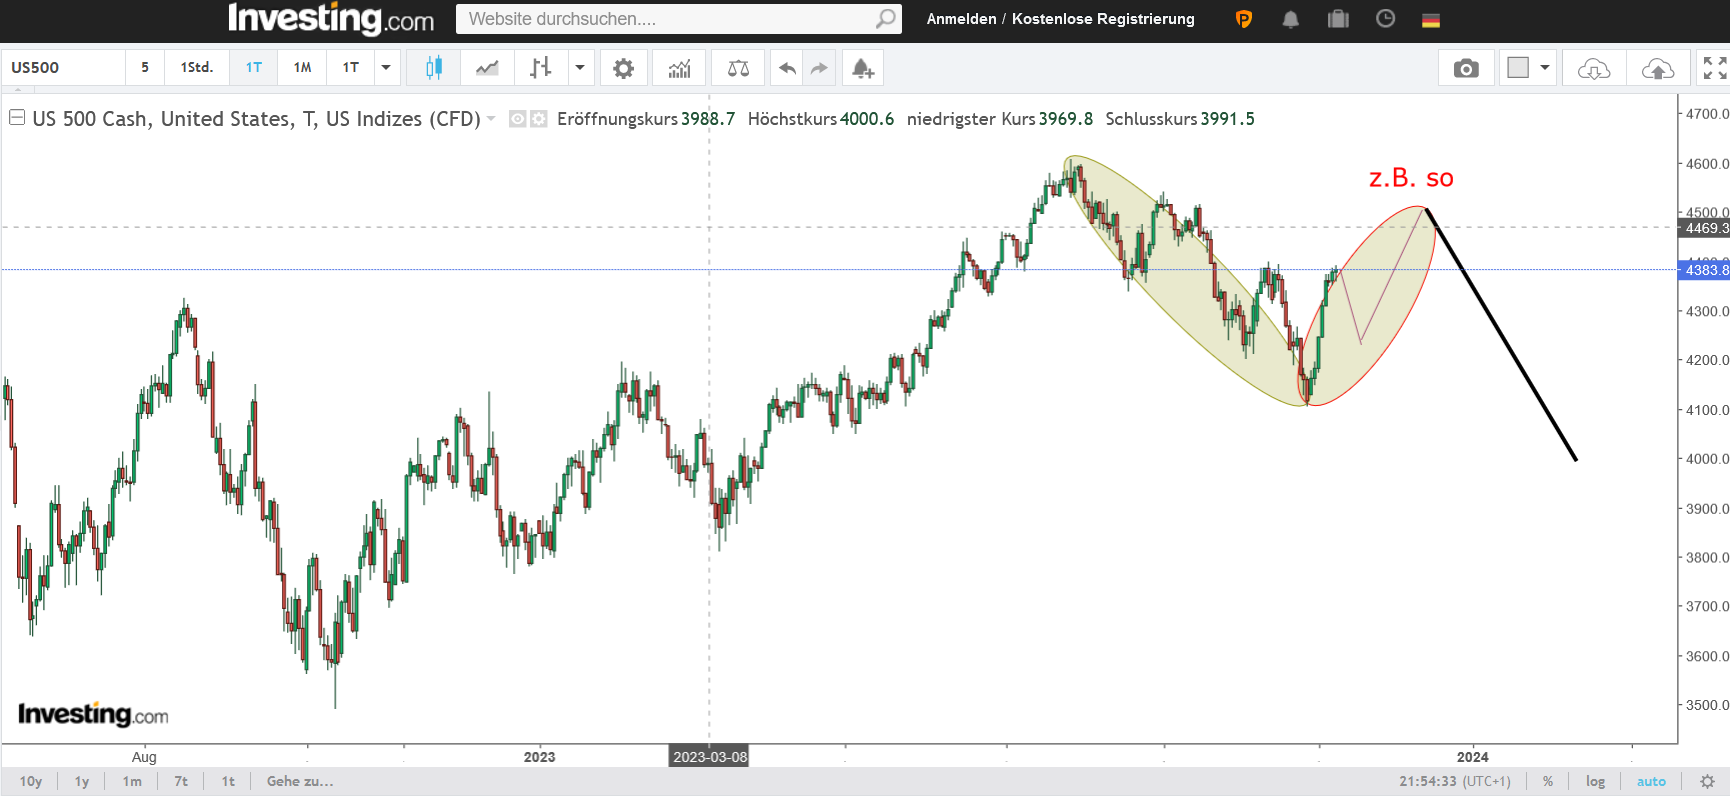
Task: Take a chart snapshot with camera icon
Action: [x=1466, y=68]
